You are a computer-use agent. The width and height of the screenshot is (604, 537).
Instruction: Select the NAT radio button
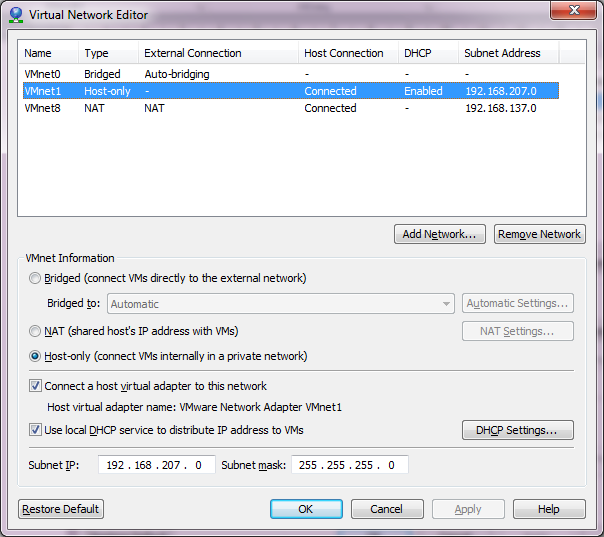tap(35, 331)
